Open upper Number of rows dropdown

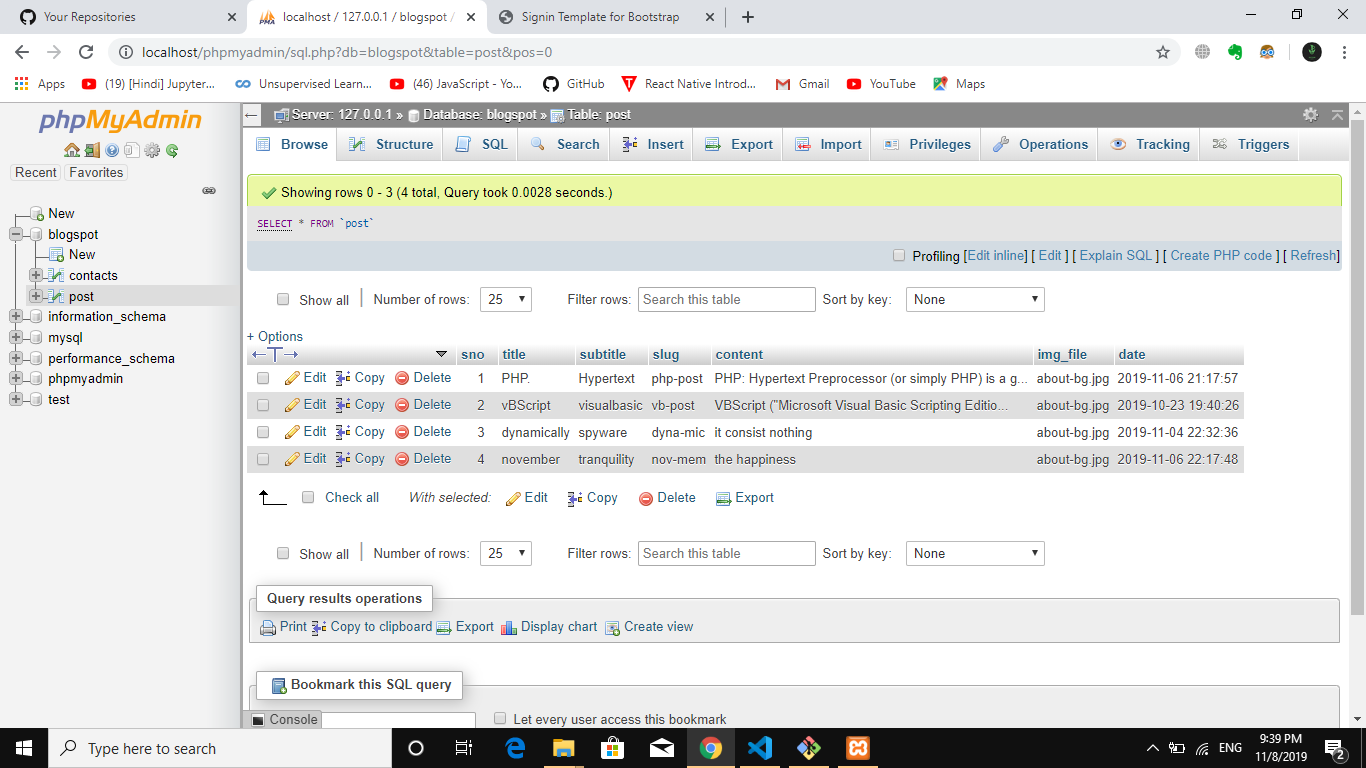506,299
